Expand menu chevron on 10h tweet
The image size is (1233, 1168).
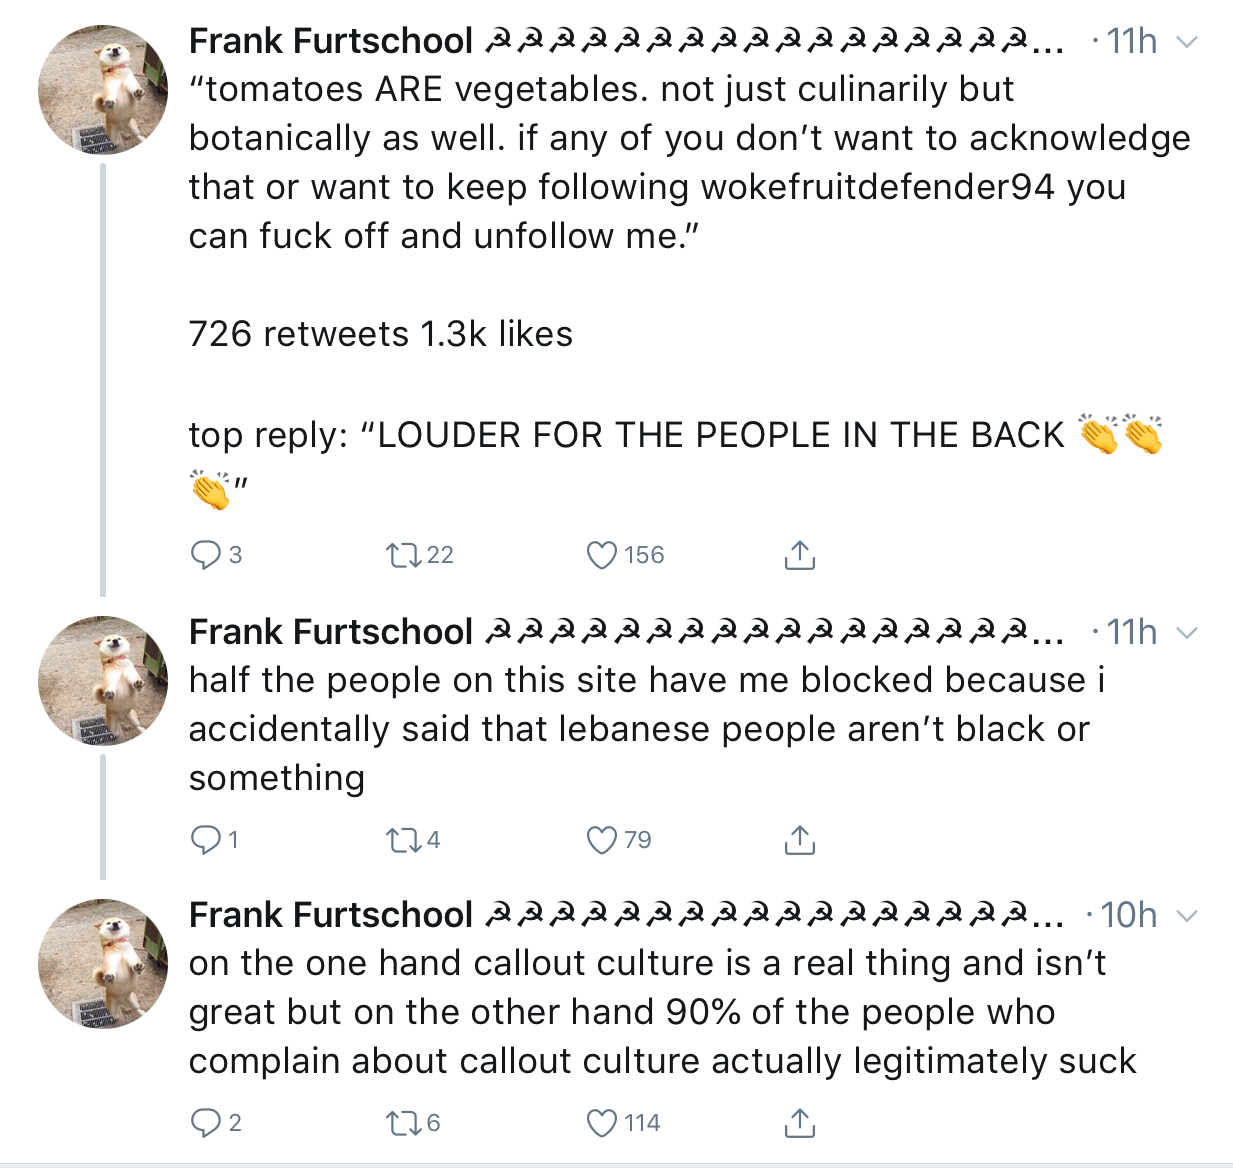coord(1186,916)
